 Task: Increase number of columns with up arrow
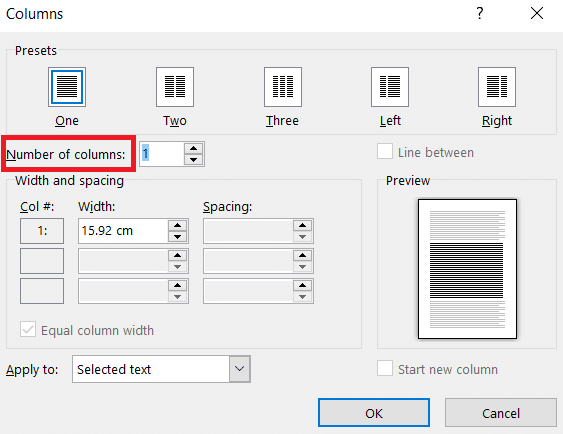(x=194, y=148)
